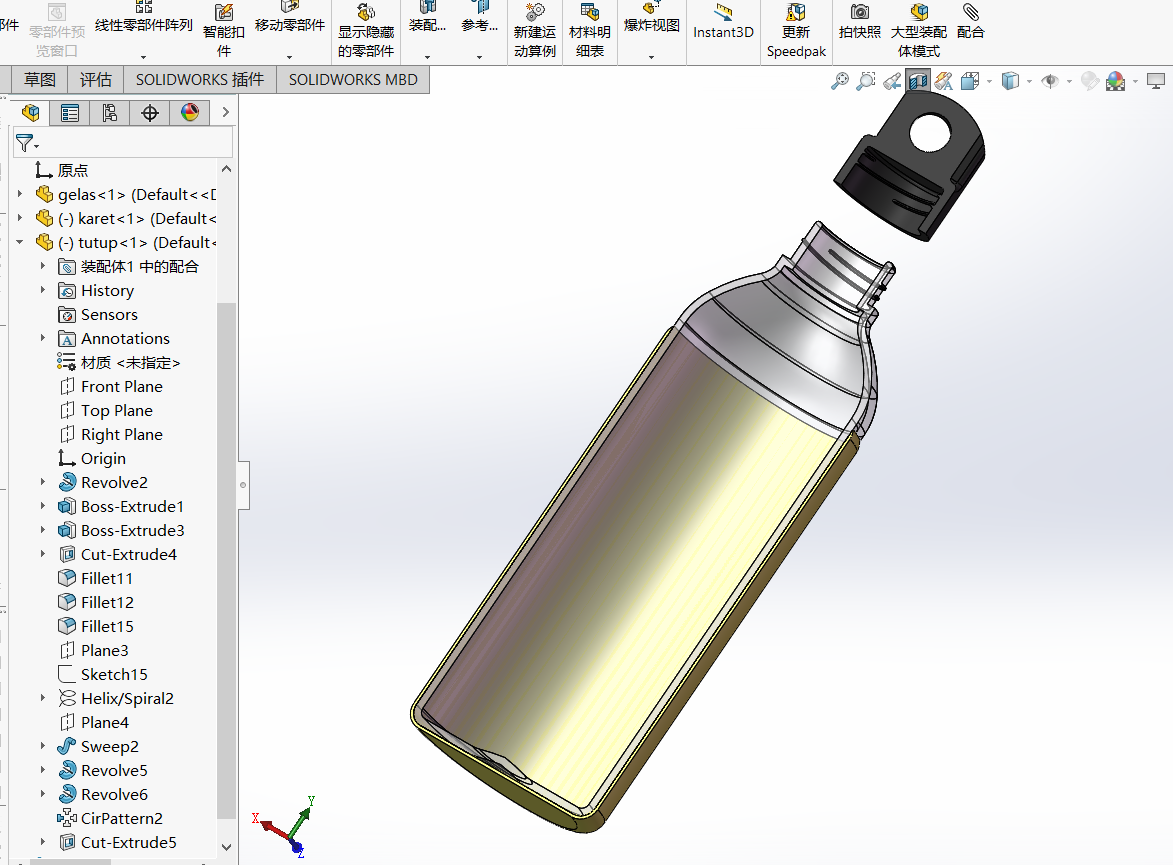Show more manager tabs with chevron

[225, 112]
